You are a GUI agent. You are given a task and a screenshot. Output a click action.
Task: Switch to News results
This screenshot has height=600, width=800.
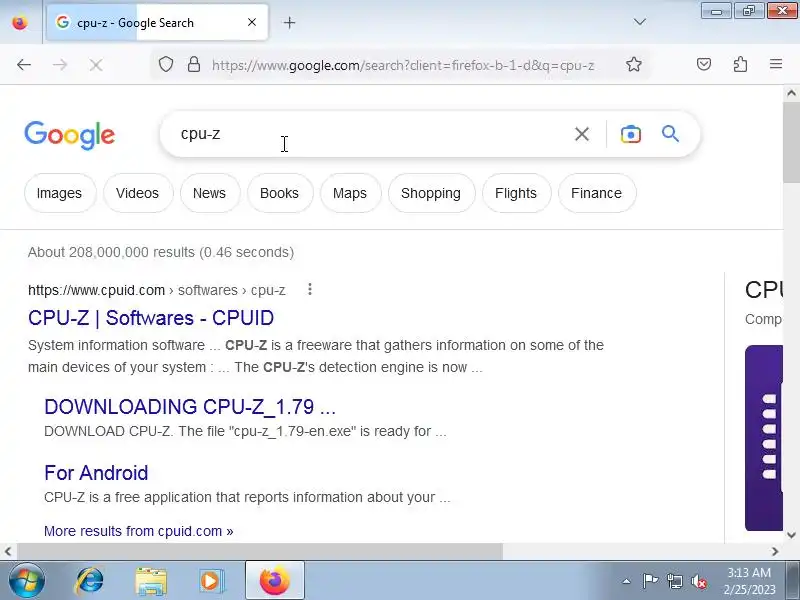point(210,193)
